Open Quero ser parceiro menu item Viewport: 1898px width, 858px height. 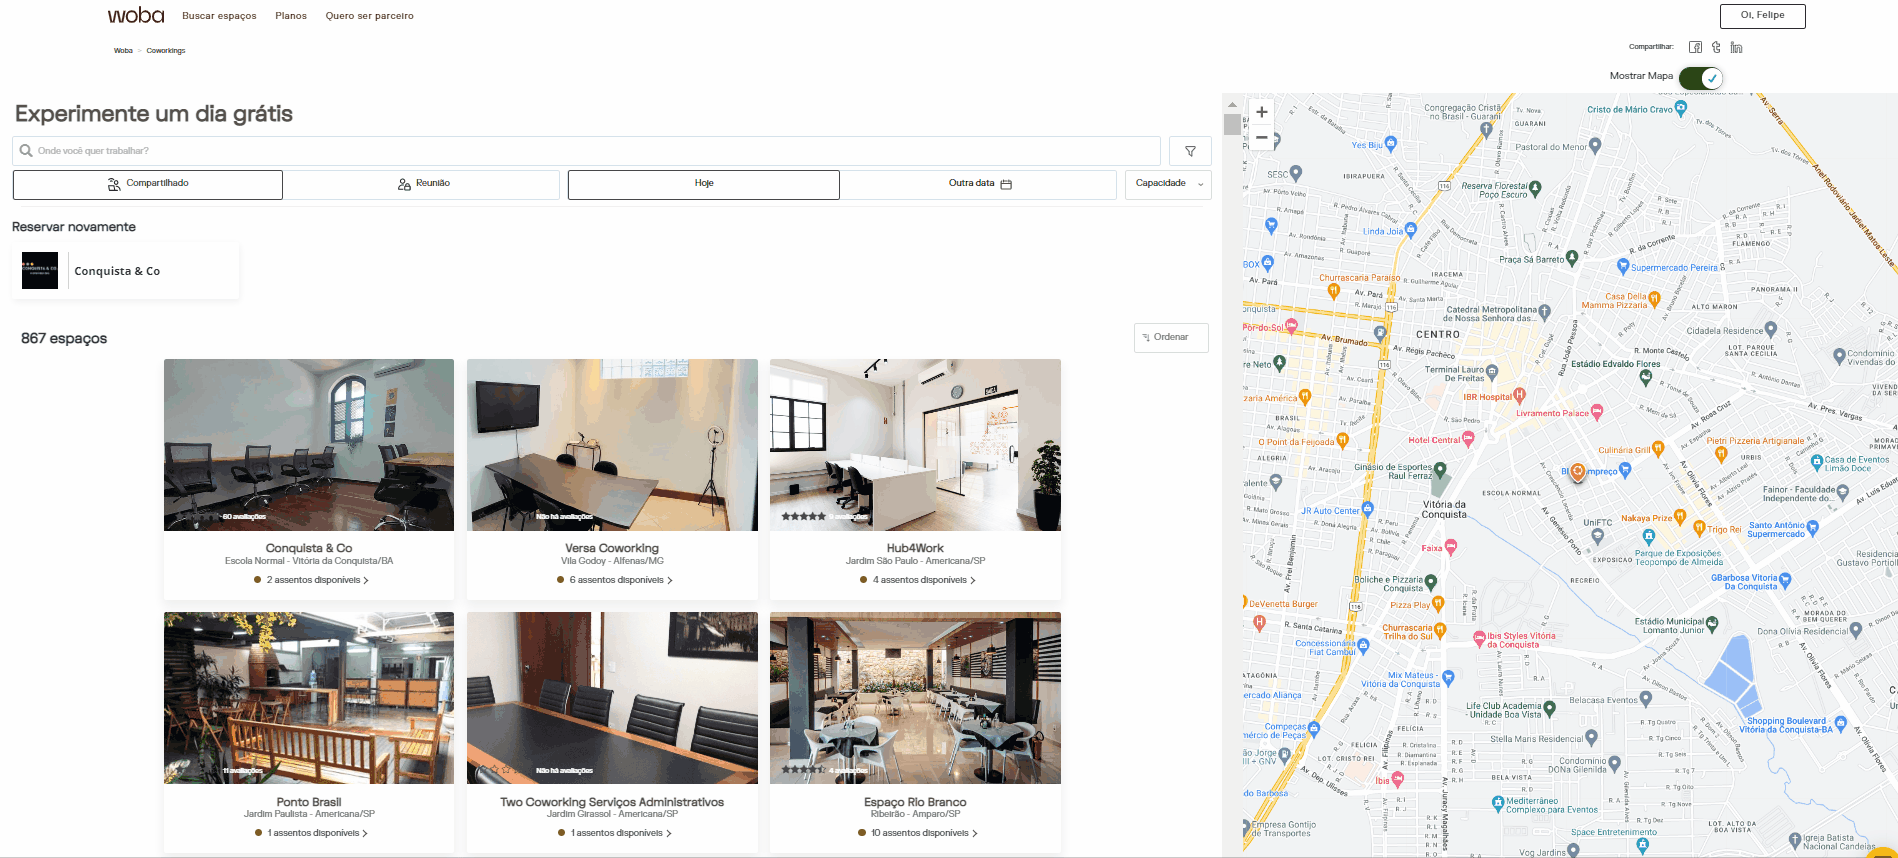pyautogui.click(x=369, y=16)
